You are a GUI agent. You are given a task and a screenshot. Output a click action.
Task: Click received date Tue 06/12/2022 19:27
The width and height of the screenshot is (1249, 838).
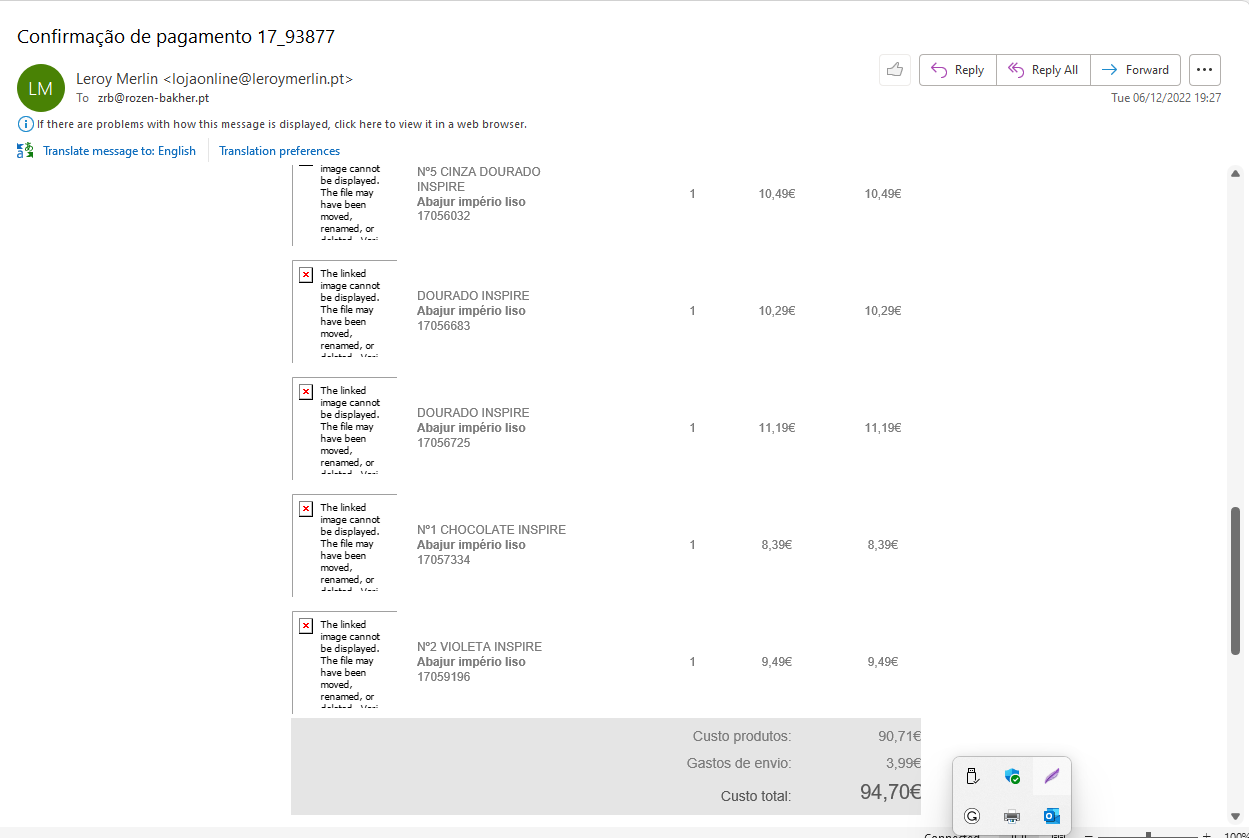tap(1166, 98)
